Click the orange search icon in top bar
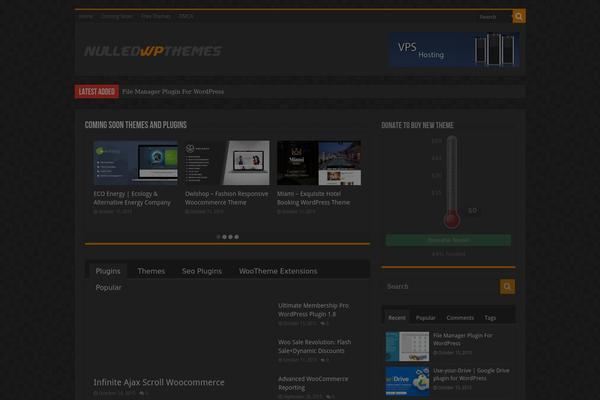Image resolution: width=600 pixels, height=400 pixels. pos(519,16)
